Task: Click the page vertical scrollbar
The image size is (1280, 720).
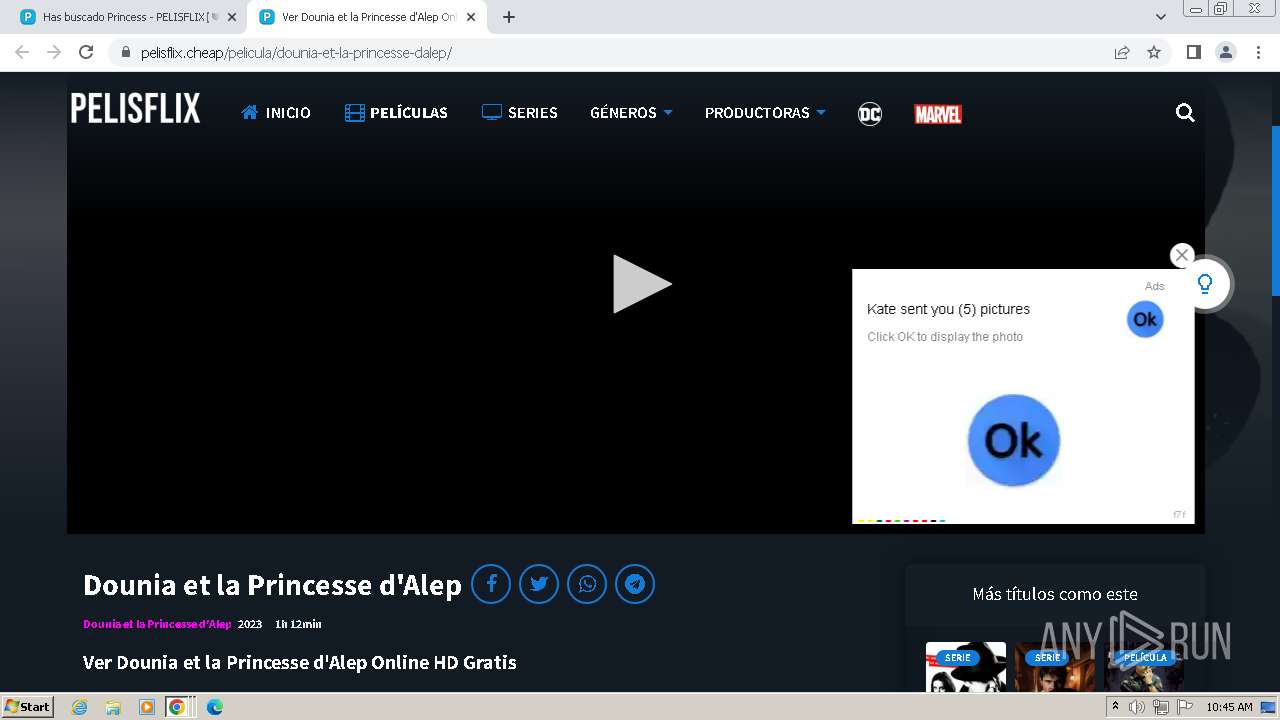Action: coord(1275,210)
